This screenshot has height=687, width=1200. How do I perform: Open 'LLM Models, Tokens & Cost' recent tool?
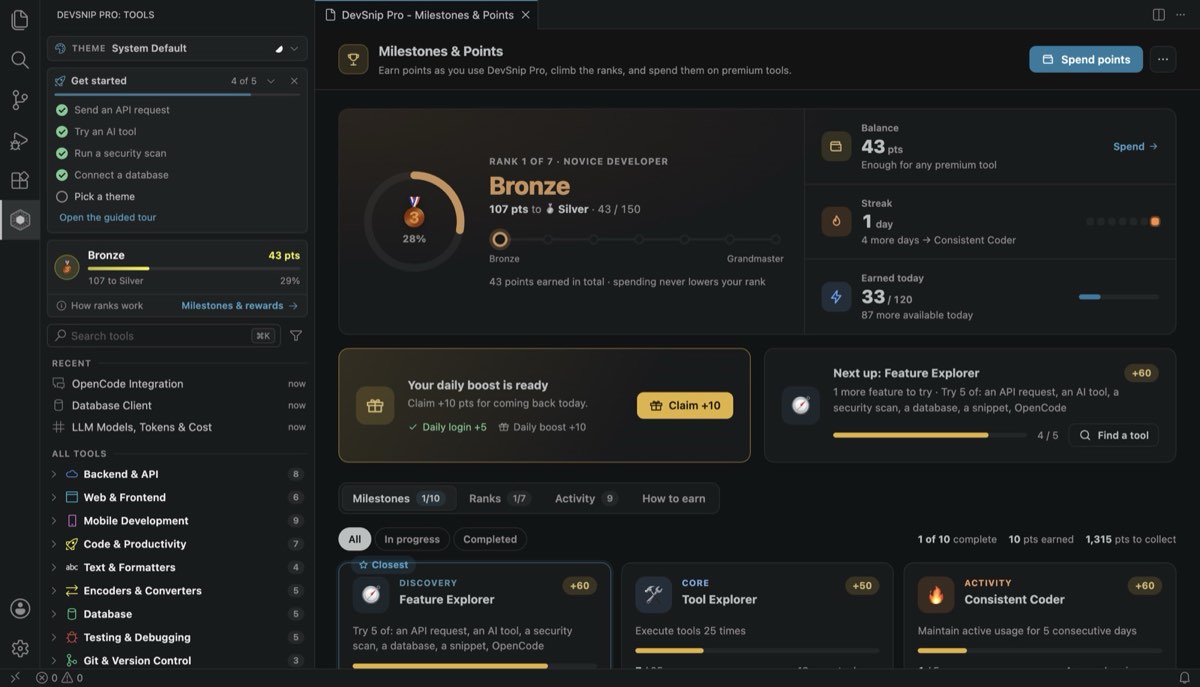pyautogui.click(x=177, y=427)
